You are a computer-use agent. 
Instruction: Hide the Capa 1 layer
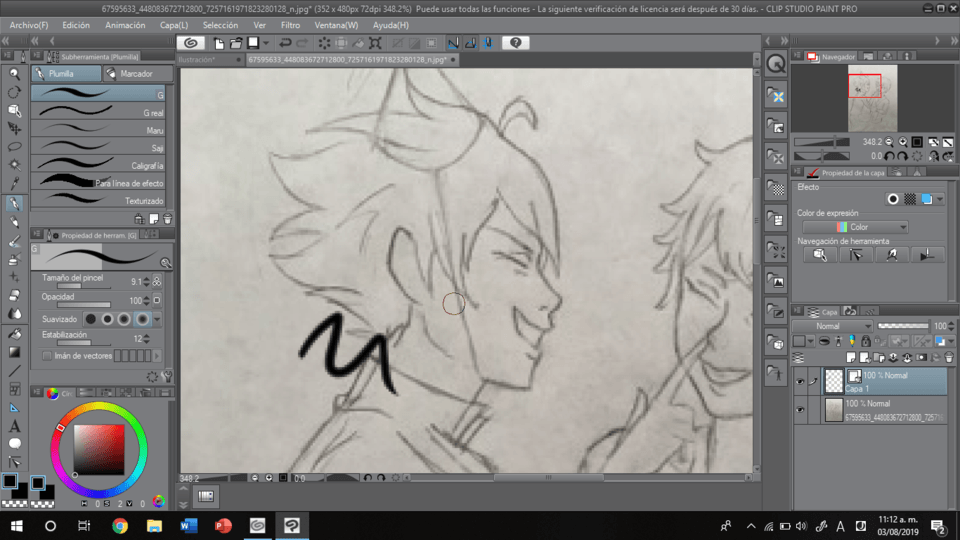point(800,381)
